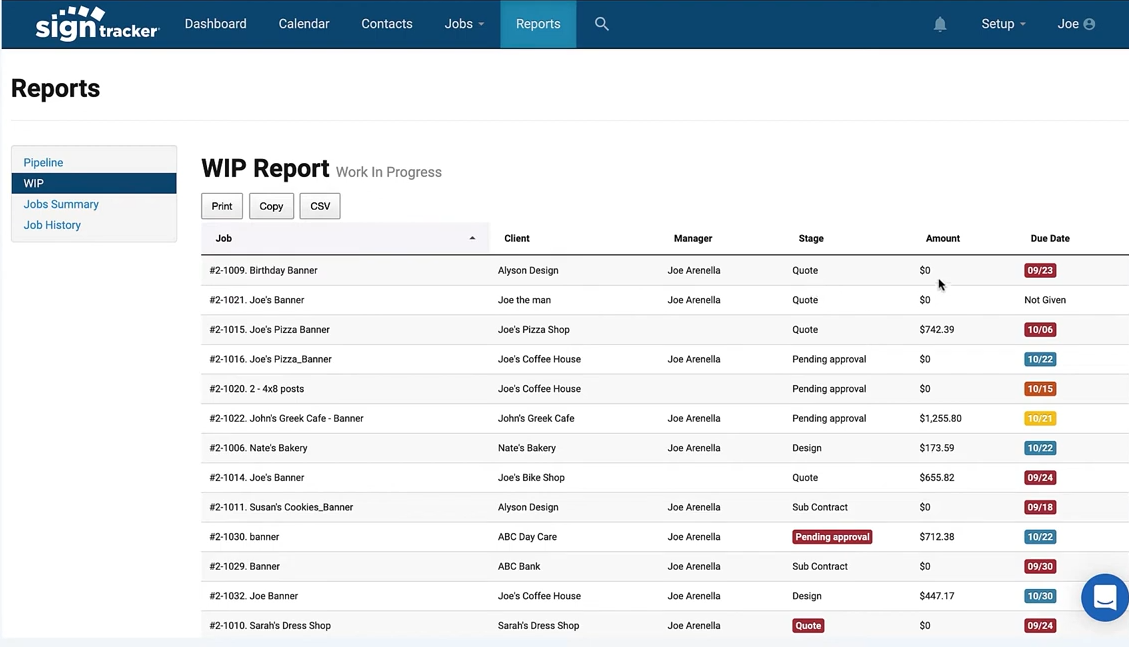Click client ABC Day Care
This screenshot has width=1129, height=647.
click(527, 537)
